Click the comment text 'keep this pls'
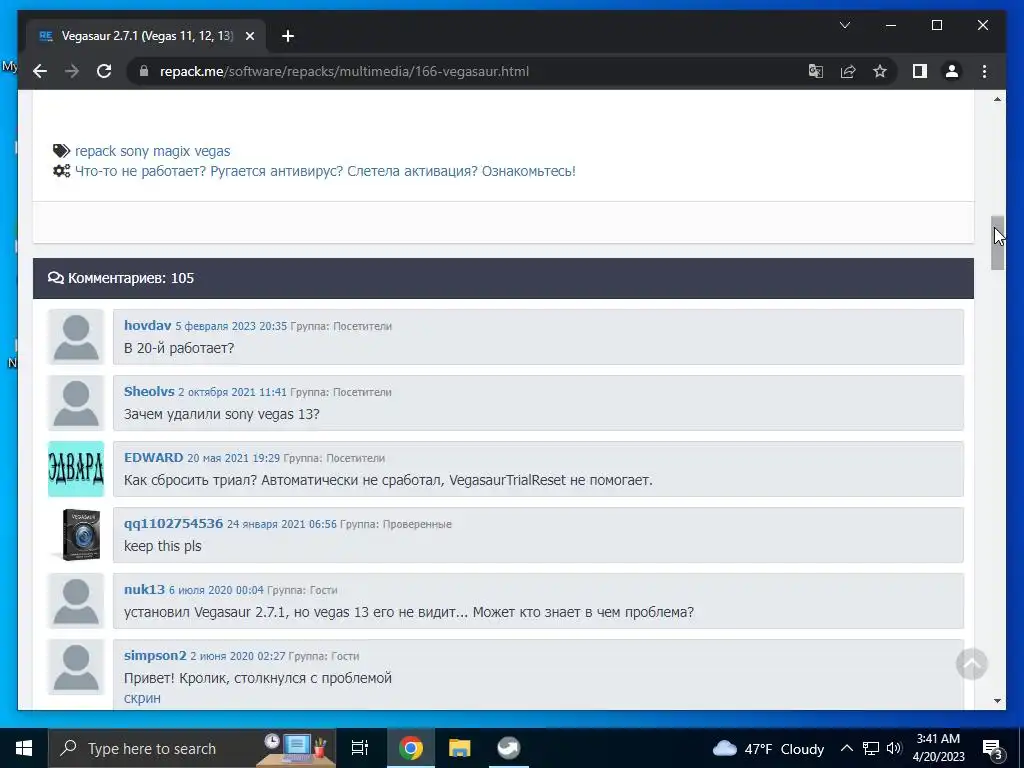The width and height of the screenshot is (1024, 768). click(163, 546)
